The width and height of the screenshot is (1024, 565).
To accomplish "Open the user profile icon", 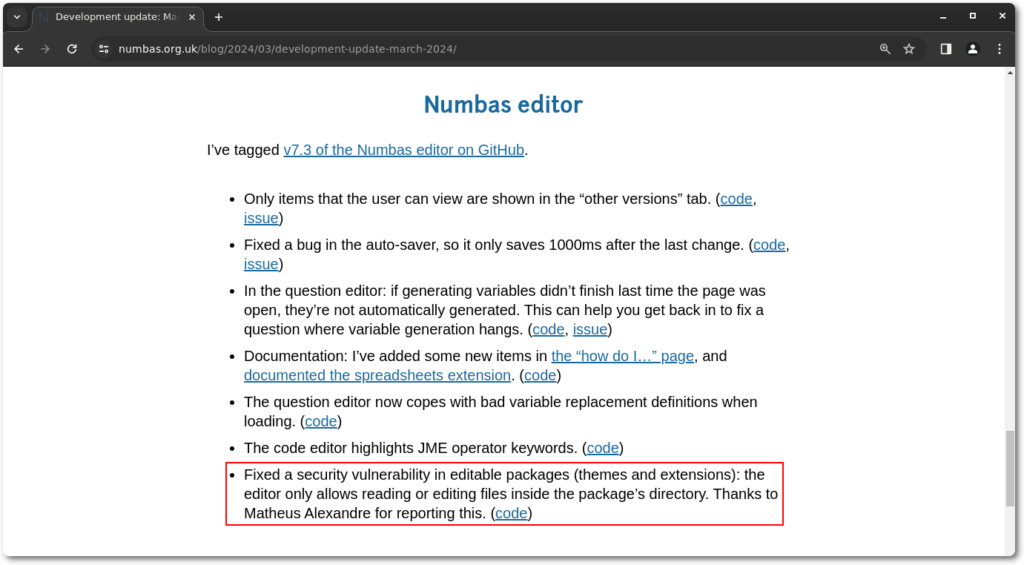I will point(972,49).
